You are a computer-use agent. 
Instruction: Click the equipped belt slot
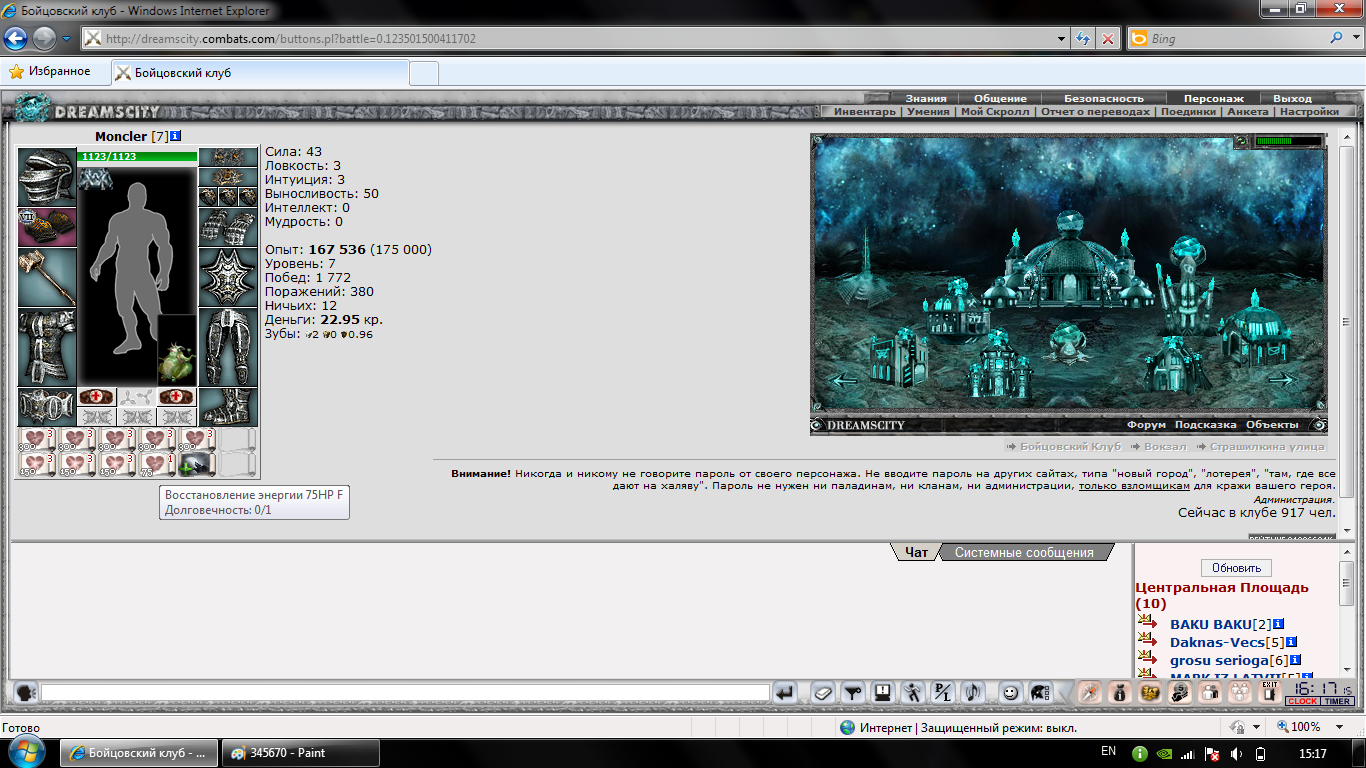tap(47, 407)
